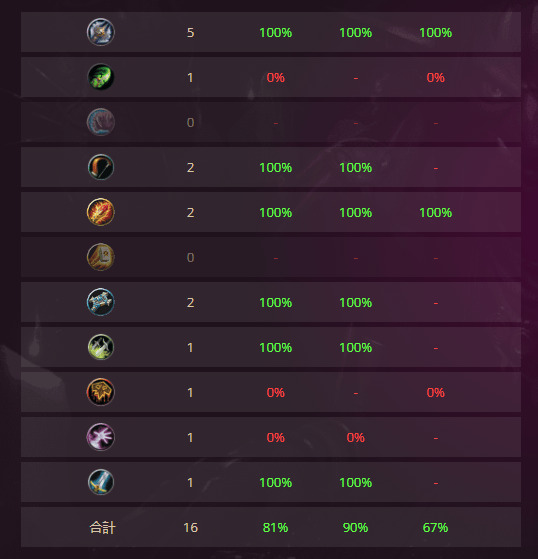Select the orange bow icon
The width and height of the screenshot is (538, 559).
point(101,167)
